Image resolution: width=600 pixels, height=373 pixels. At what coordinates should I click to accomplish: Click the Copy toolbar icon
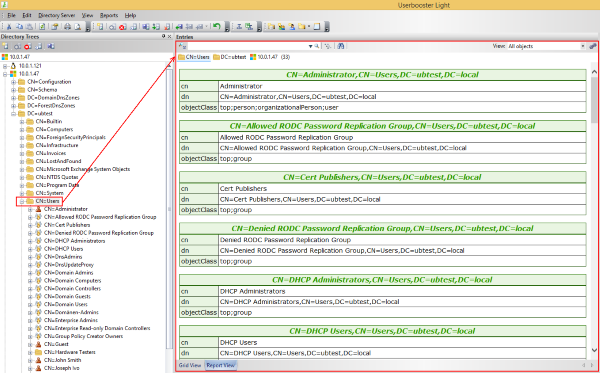[20, 27]
